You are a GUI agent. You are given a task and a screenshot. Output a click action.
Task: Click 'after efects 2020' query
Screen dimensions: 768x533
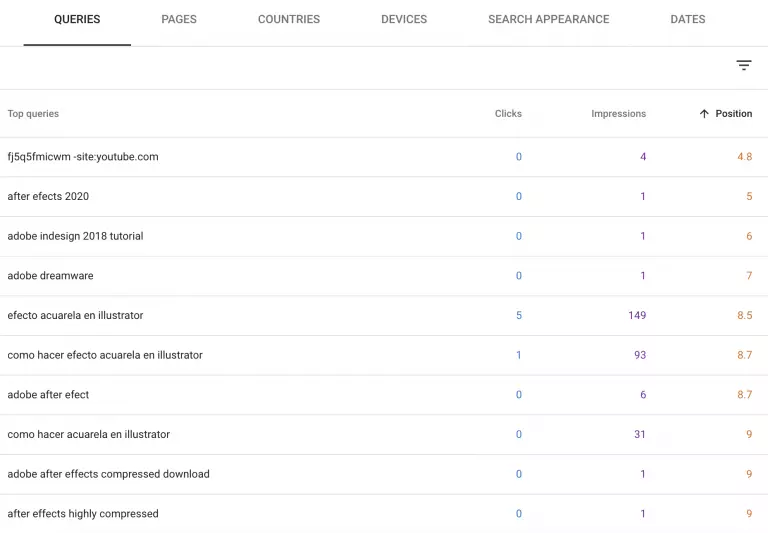[x=48, y=196]
